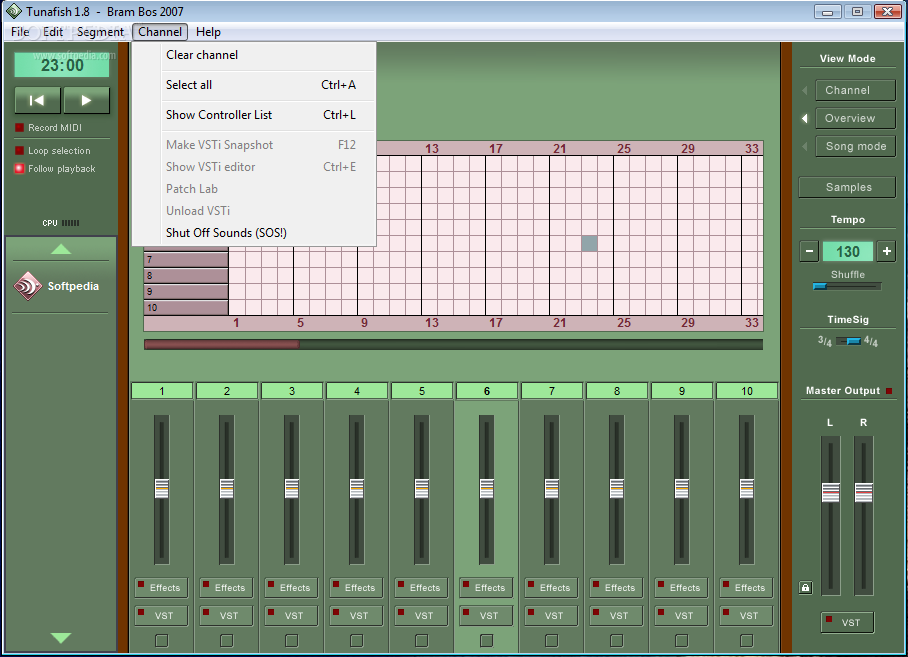Open the Help menu

pos(208,32)
